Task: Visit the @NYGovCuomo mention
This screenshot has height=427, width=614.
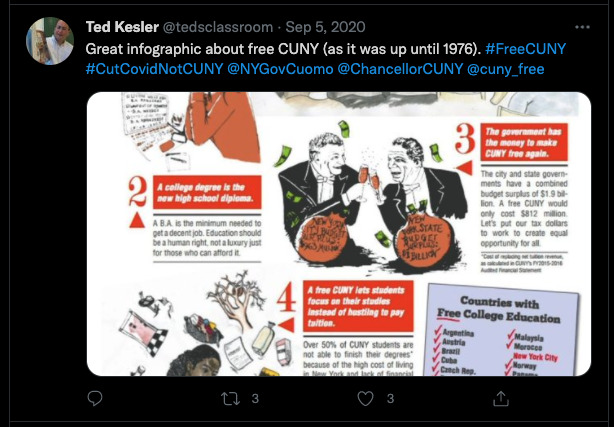Action: click(280, 69)
